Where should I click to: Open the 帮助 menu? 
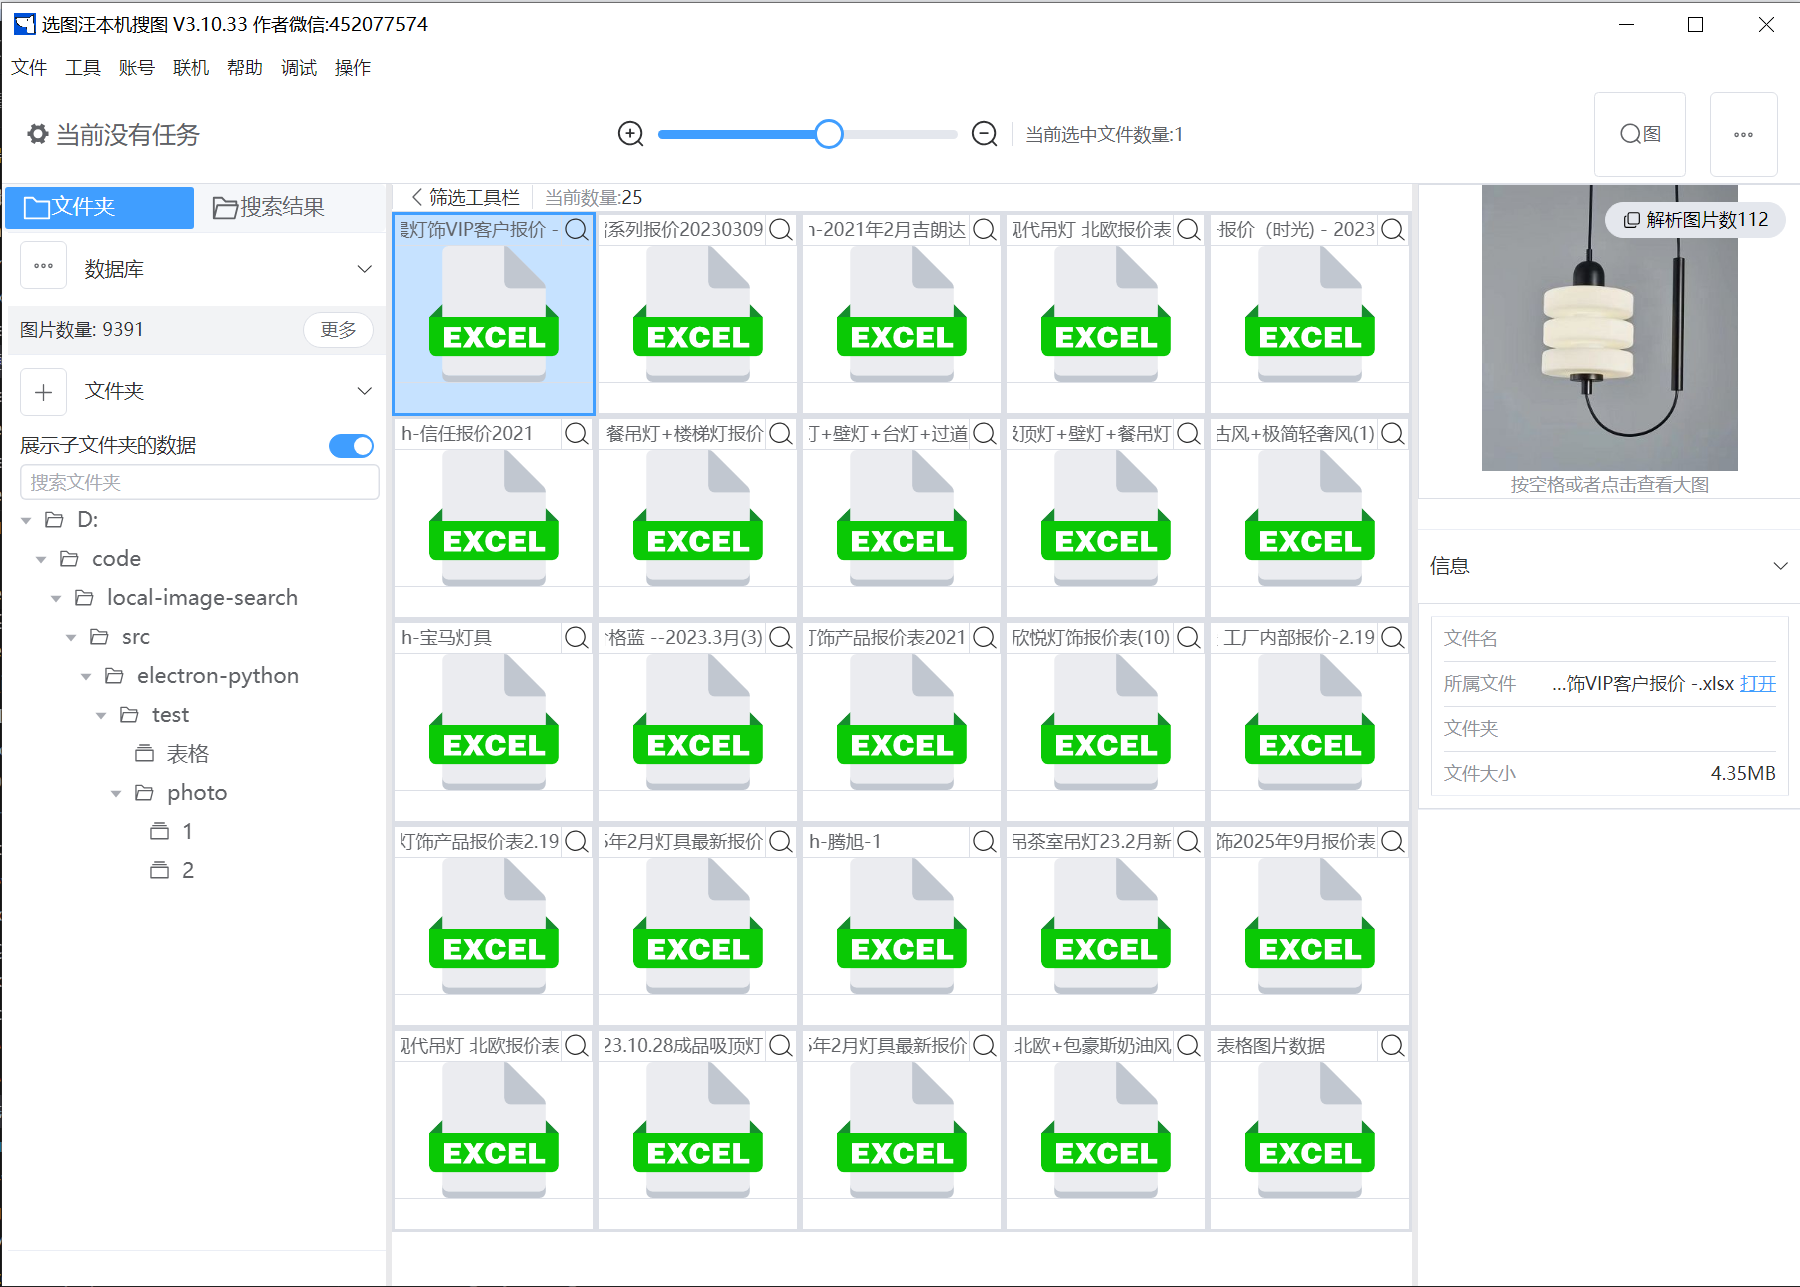click(244, 67)
